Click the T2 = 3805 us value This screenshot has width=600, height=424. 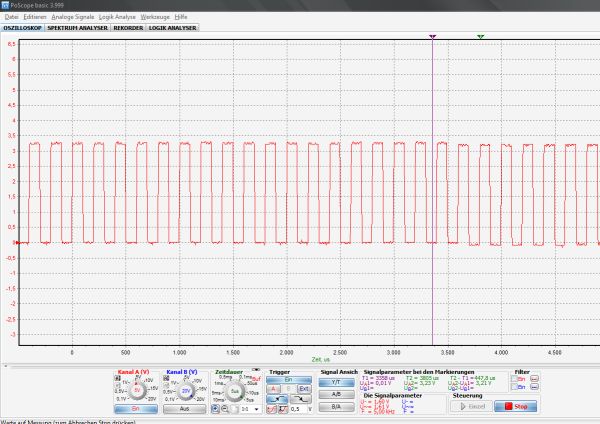pyautogui.click(x=422, y=378)
